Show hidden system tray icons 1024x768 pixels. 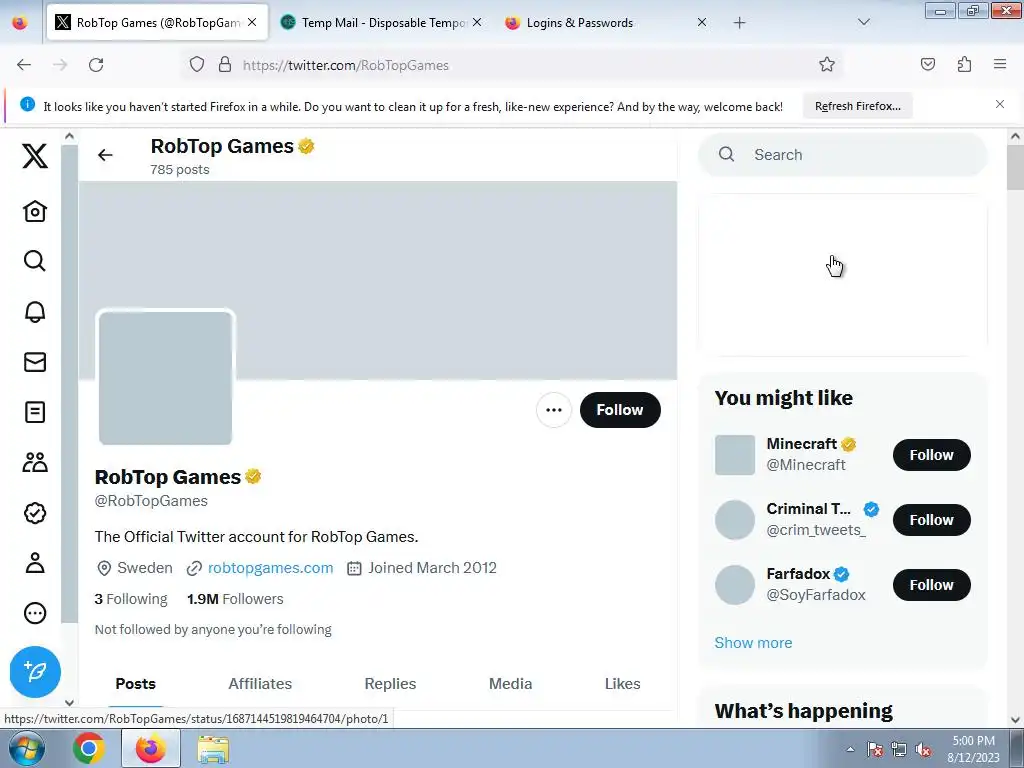pyautogui.click(x=850, y=749)
